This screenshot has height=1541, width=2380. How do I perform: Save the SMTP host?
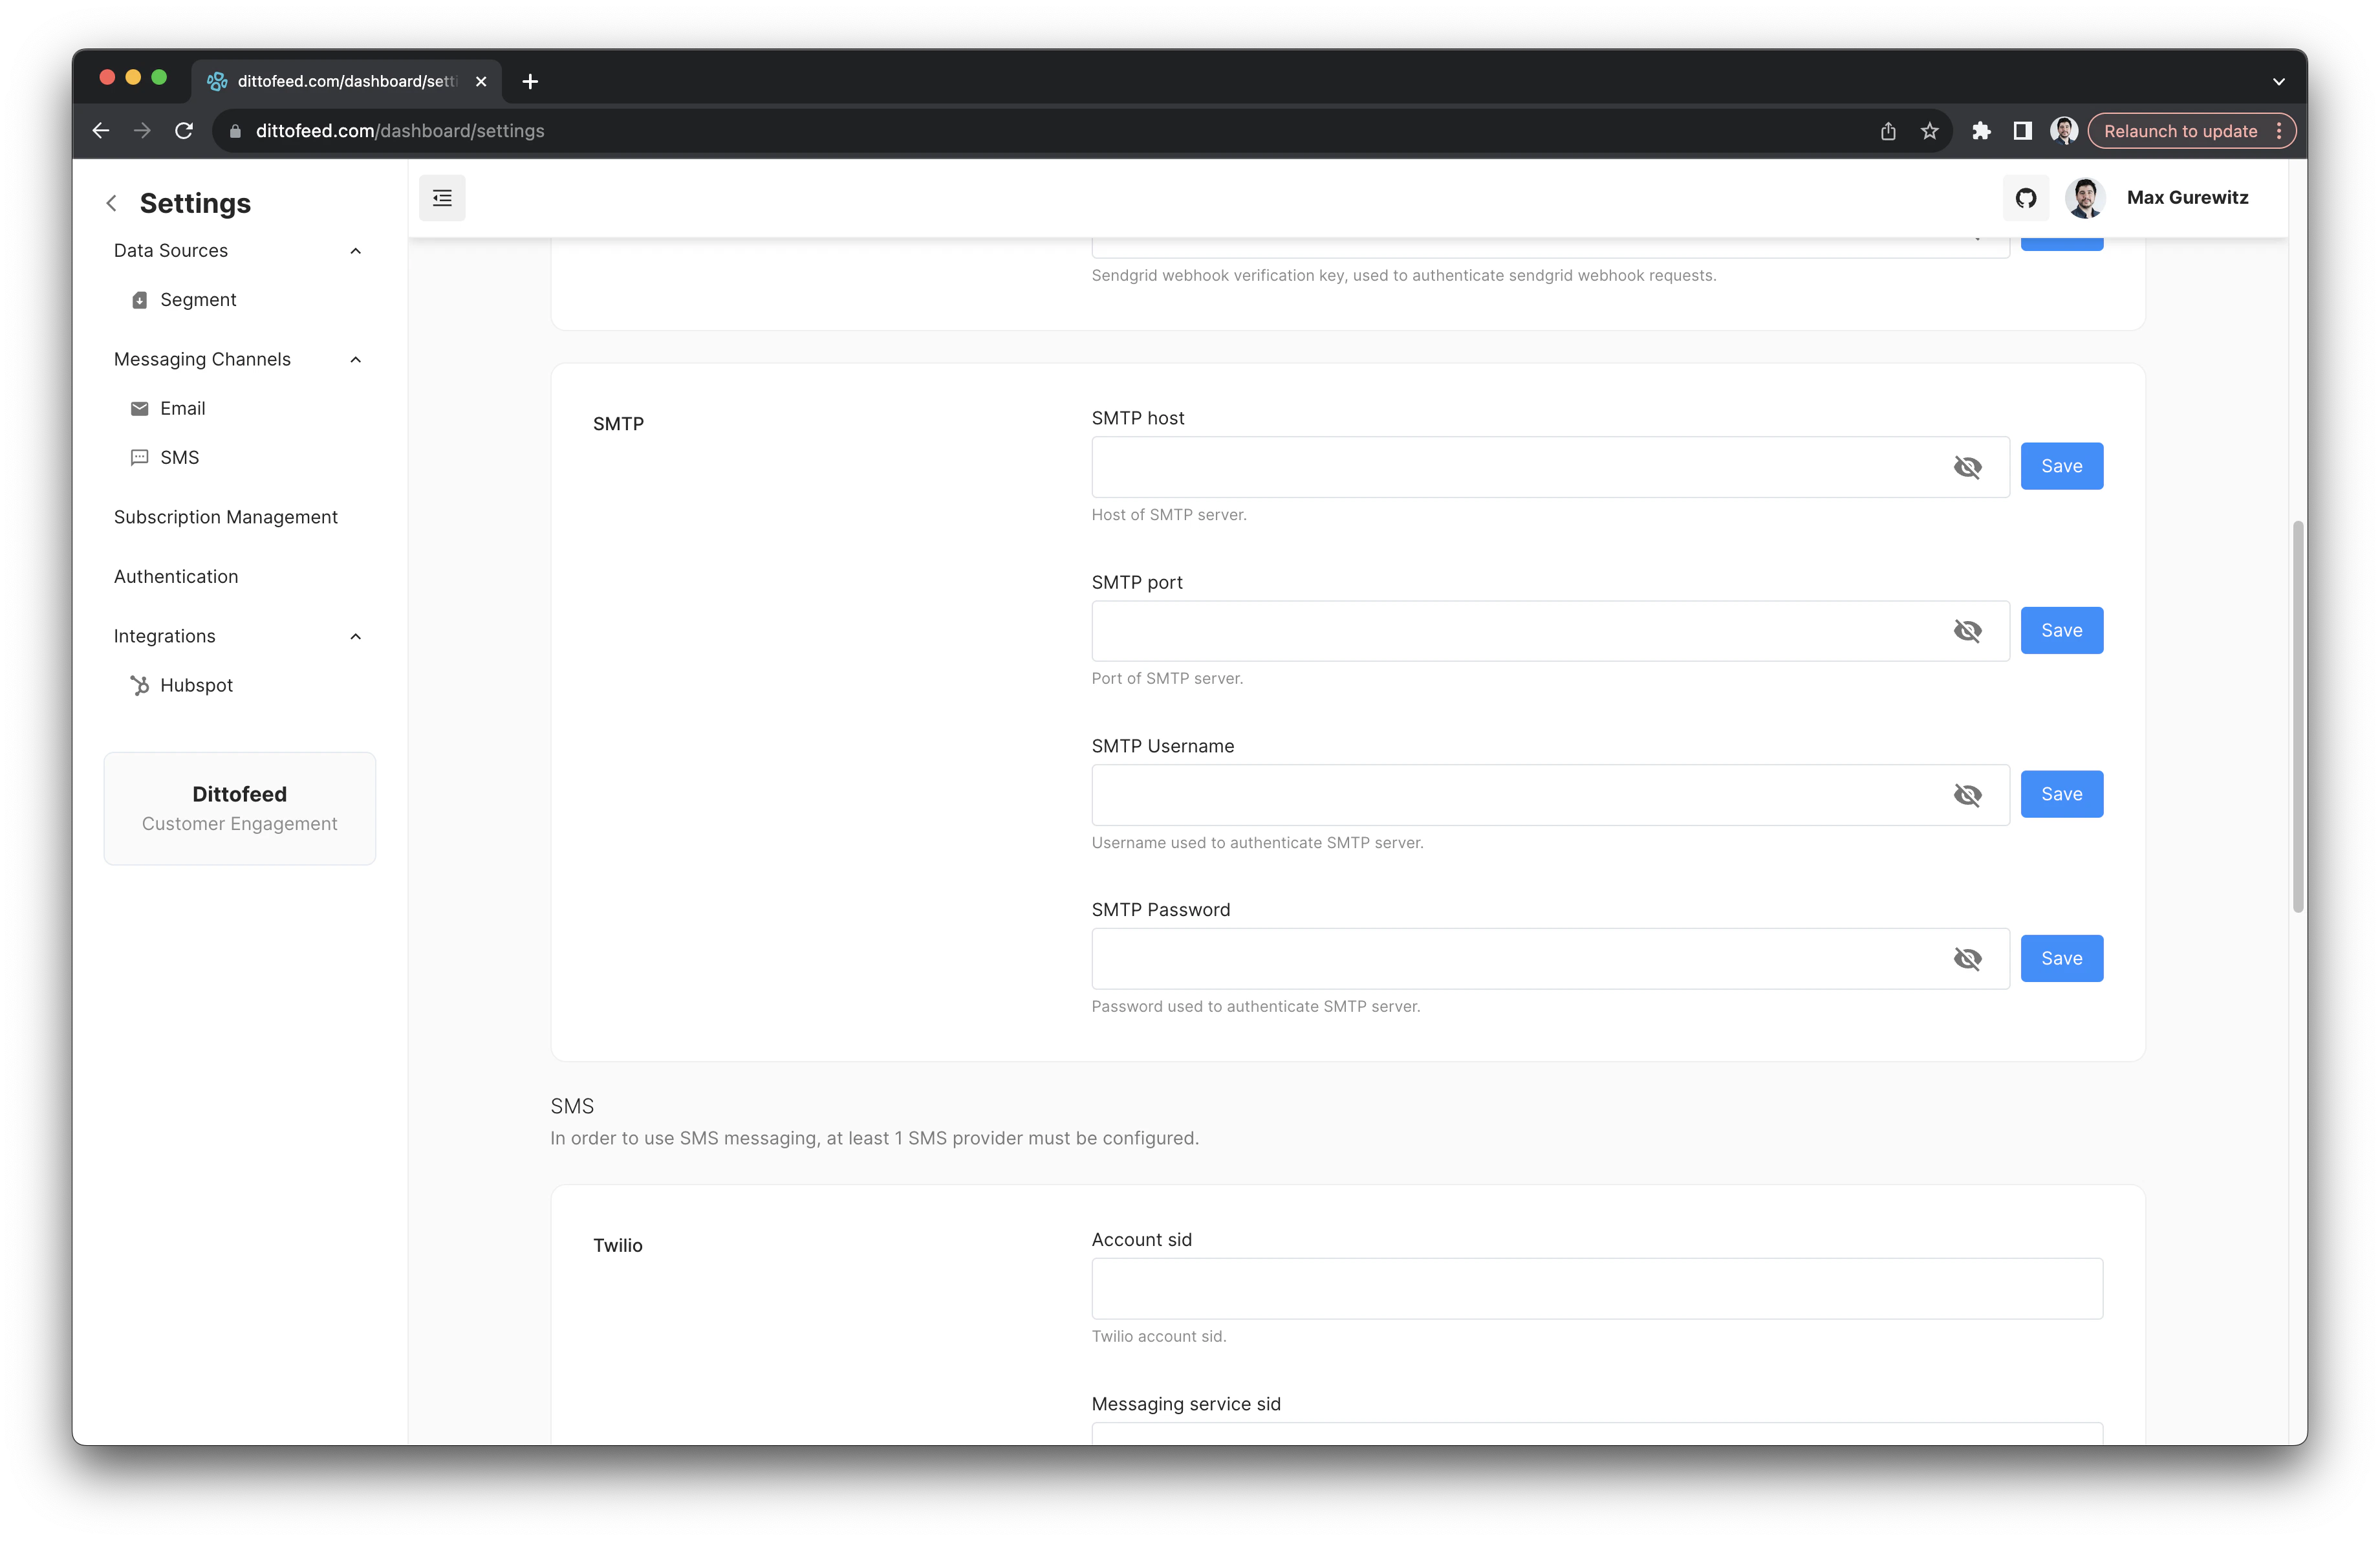click(x=2061, y=466)
